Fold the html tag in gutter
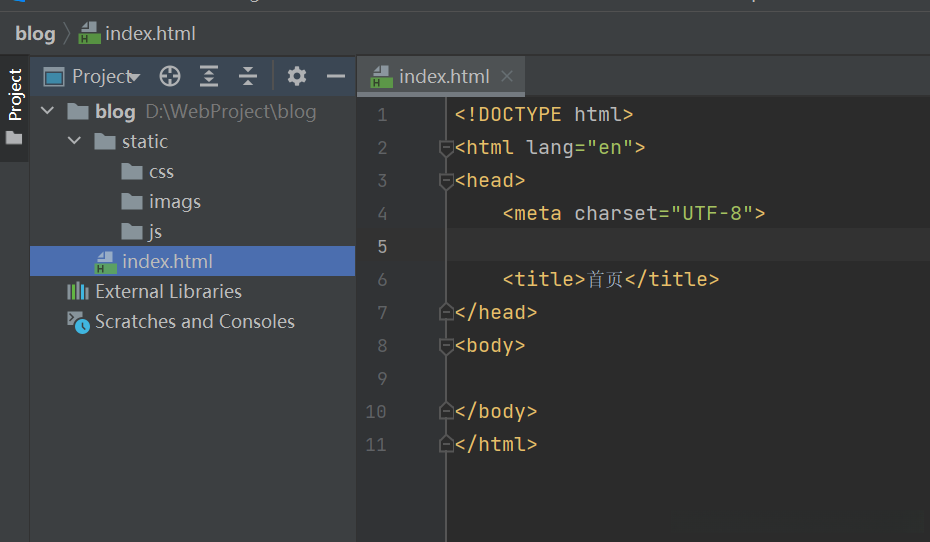This screenshot has width=930, height=542. tap(446, 148)
